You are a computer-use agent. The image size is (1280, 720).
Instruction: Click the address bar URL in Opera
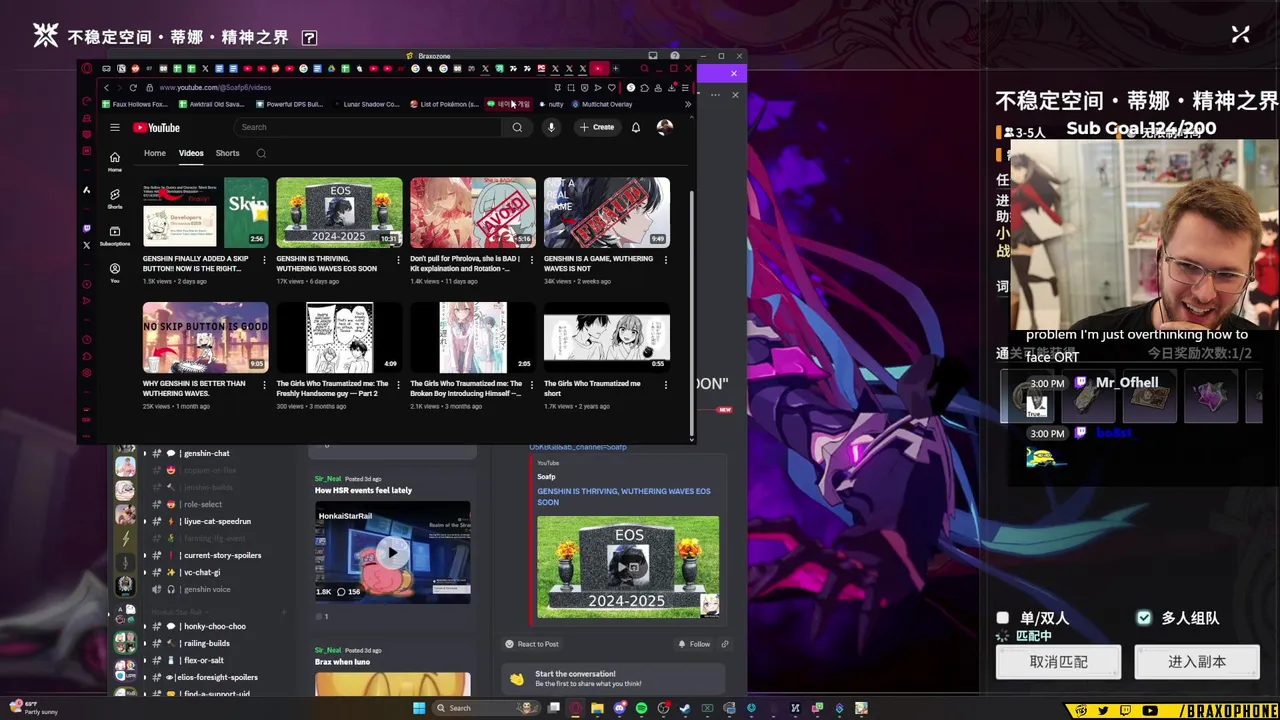pyautogui.click(x=215, y=87)
